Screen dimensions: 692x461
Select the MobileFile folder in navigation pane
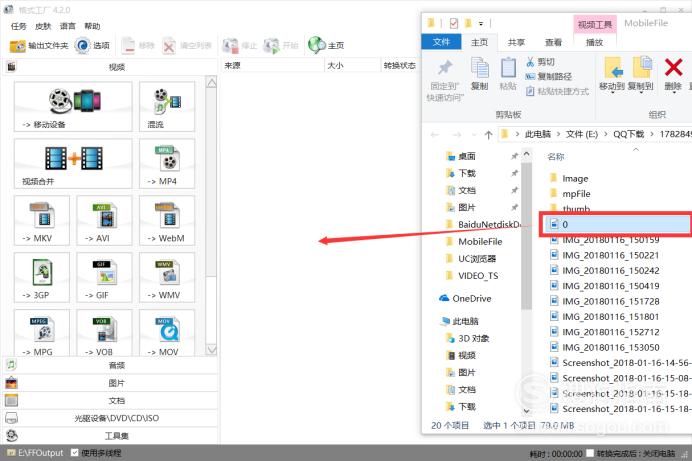pyautogui.click(x=474, y=242)
